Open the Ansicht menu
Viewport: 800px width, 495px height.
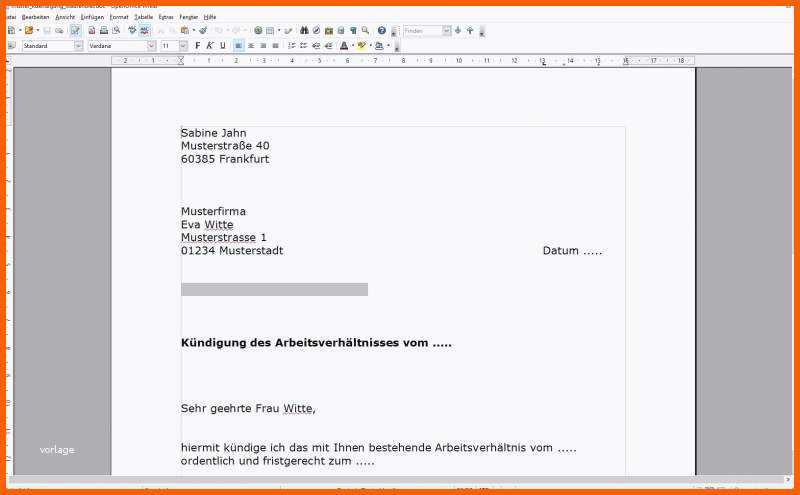65,17
